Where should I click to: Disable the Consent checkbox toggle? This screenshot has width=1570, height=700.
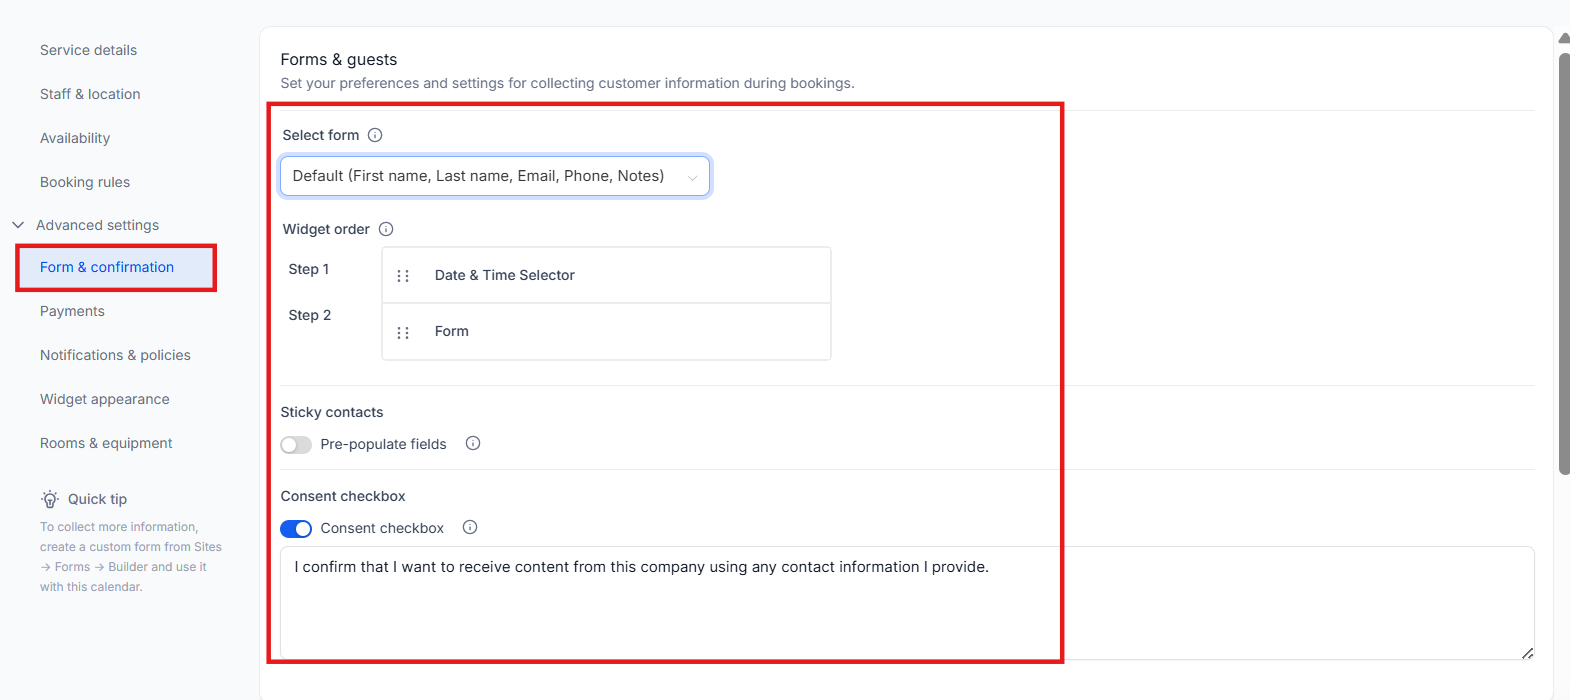296,528
